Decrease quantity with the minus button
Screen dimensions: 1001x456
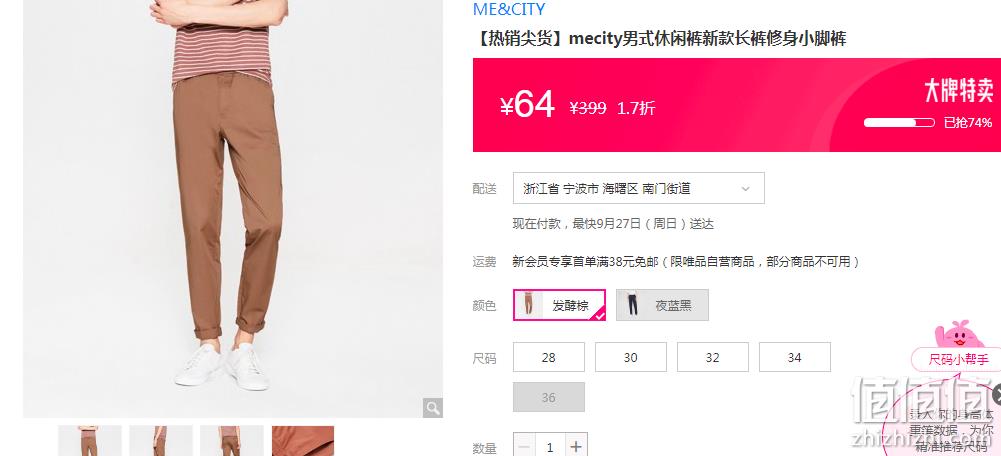point(524,446)
